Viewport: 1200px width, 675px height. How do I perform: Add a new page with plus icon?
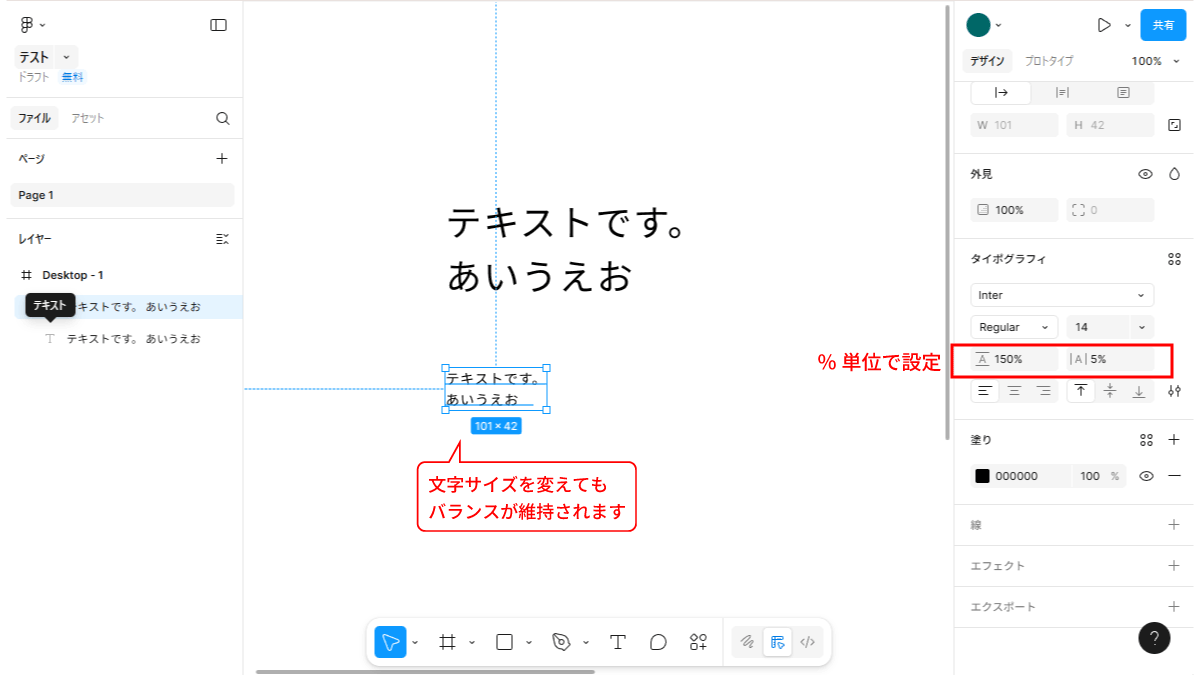(222, 158)
